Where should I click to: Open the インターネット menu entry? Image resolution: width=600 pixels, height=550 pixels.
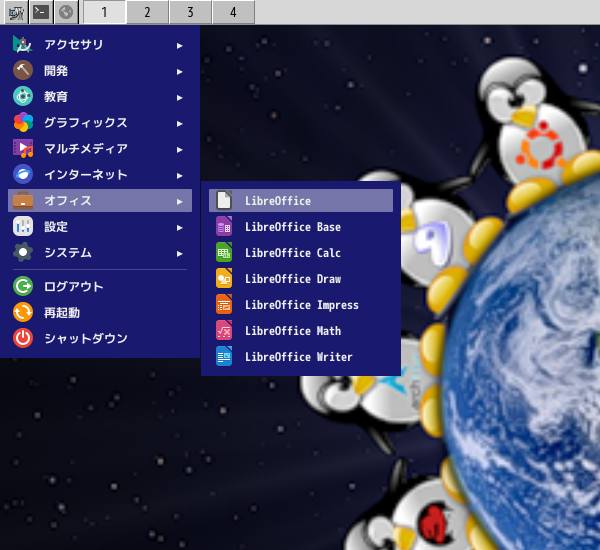point(99,175)
